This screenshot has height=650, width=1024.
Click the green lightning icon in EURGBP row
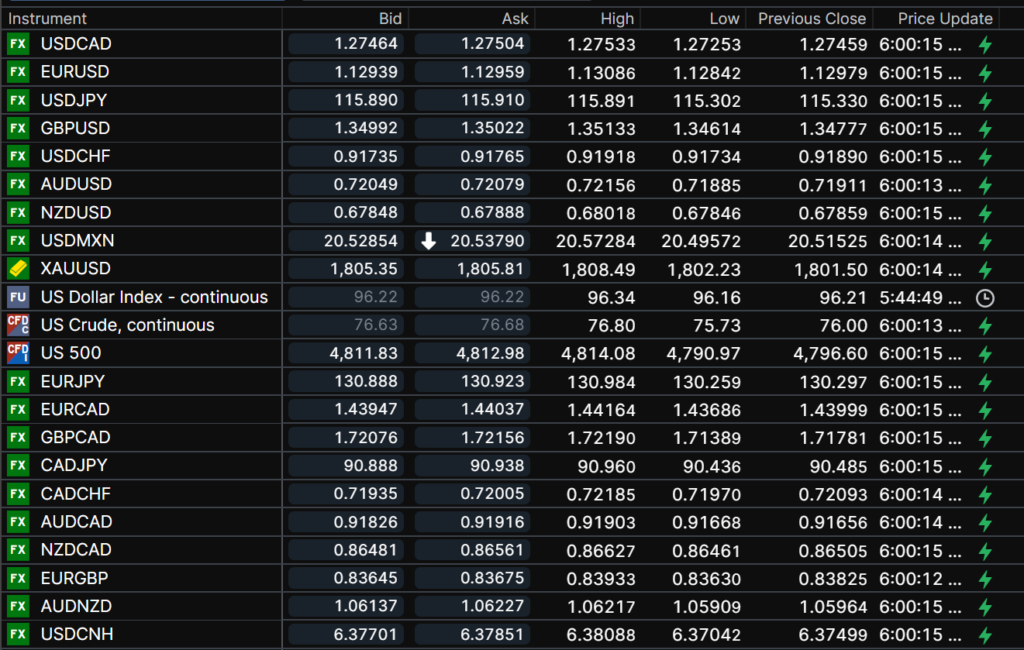[x=984, y=578]
